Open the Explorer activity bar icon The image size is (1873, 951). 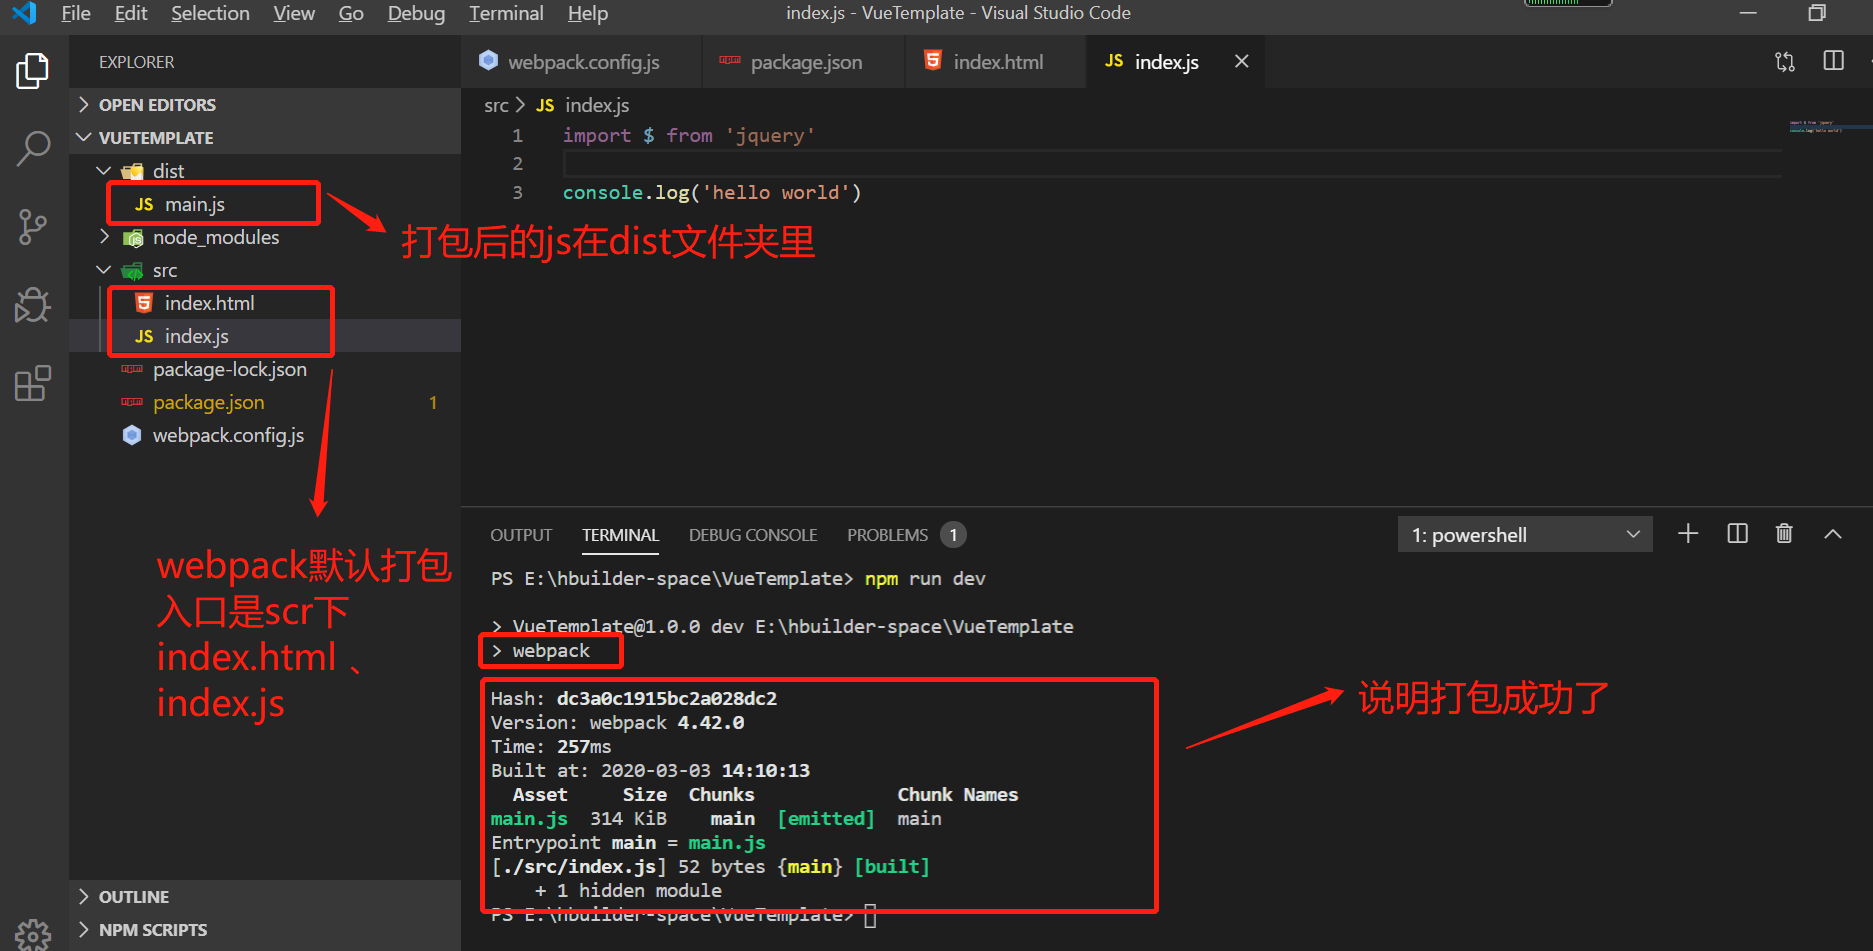click(33, 71)
